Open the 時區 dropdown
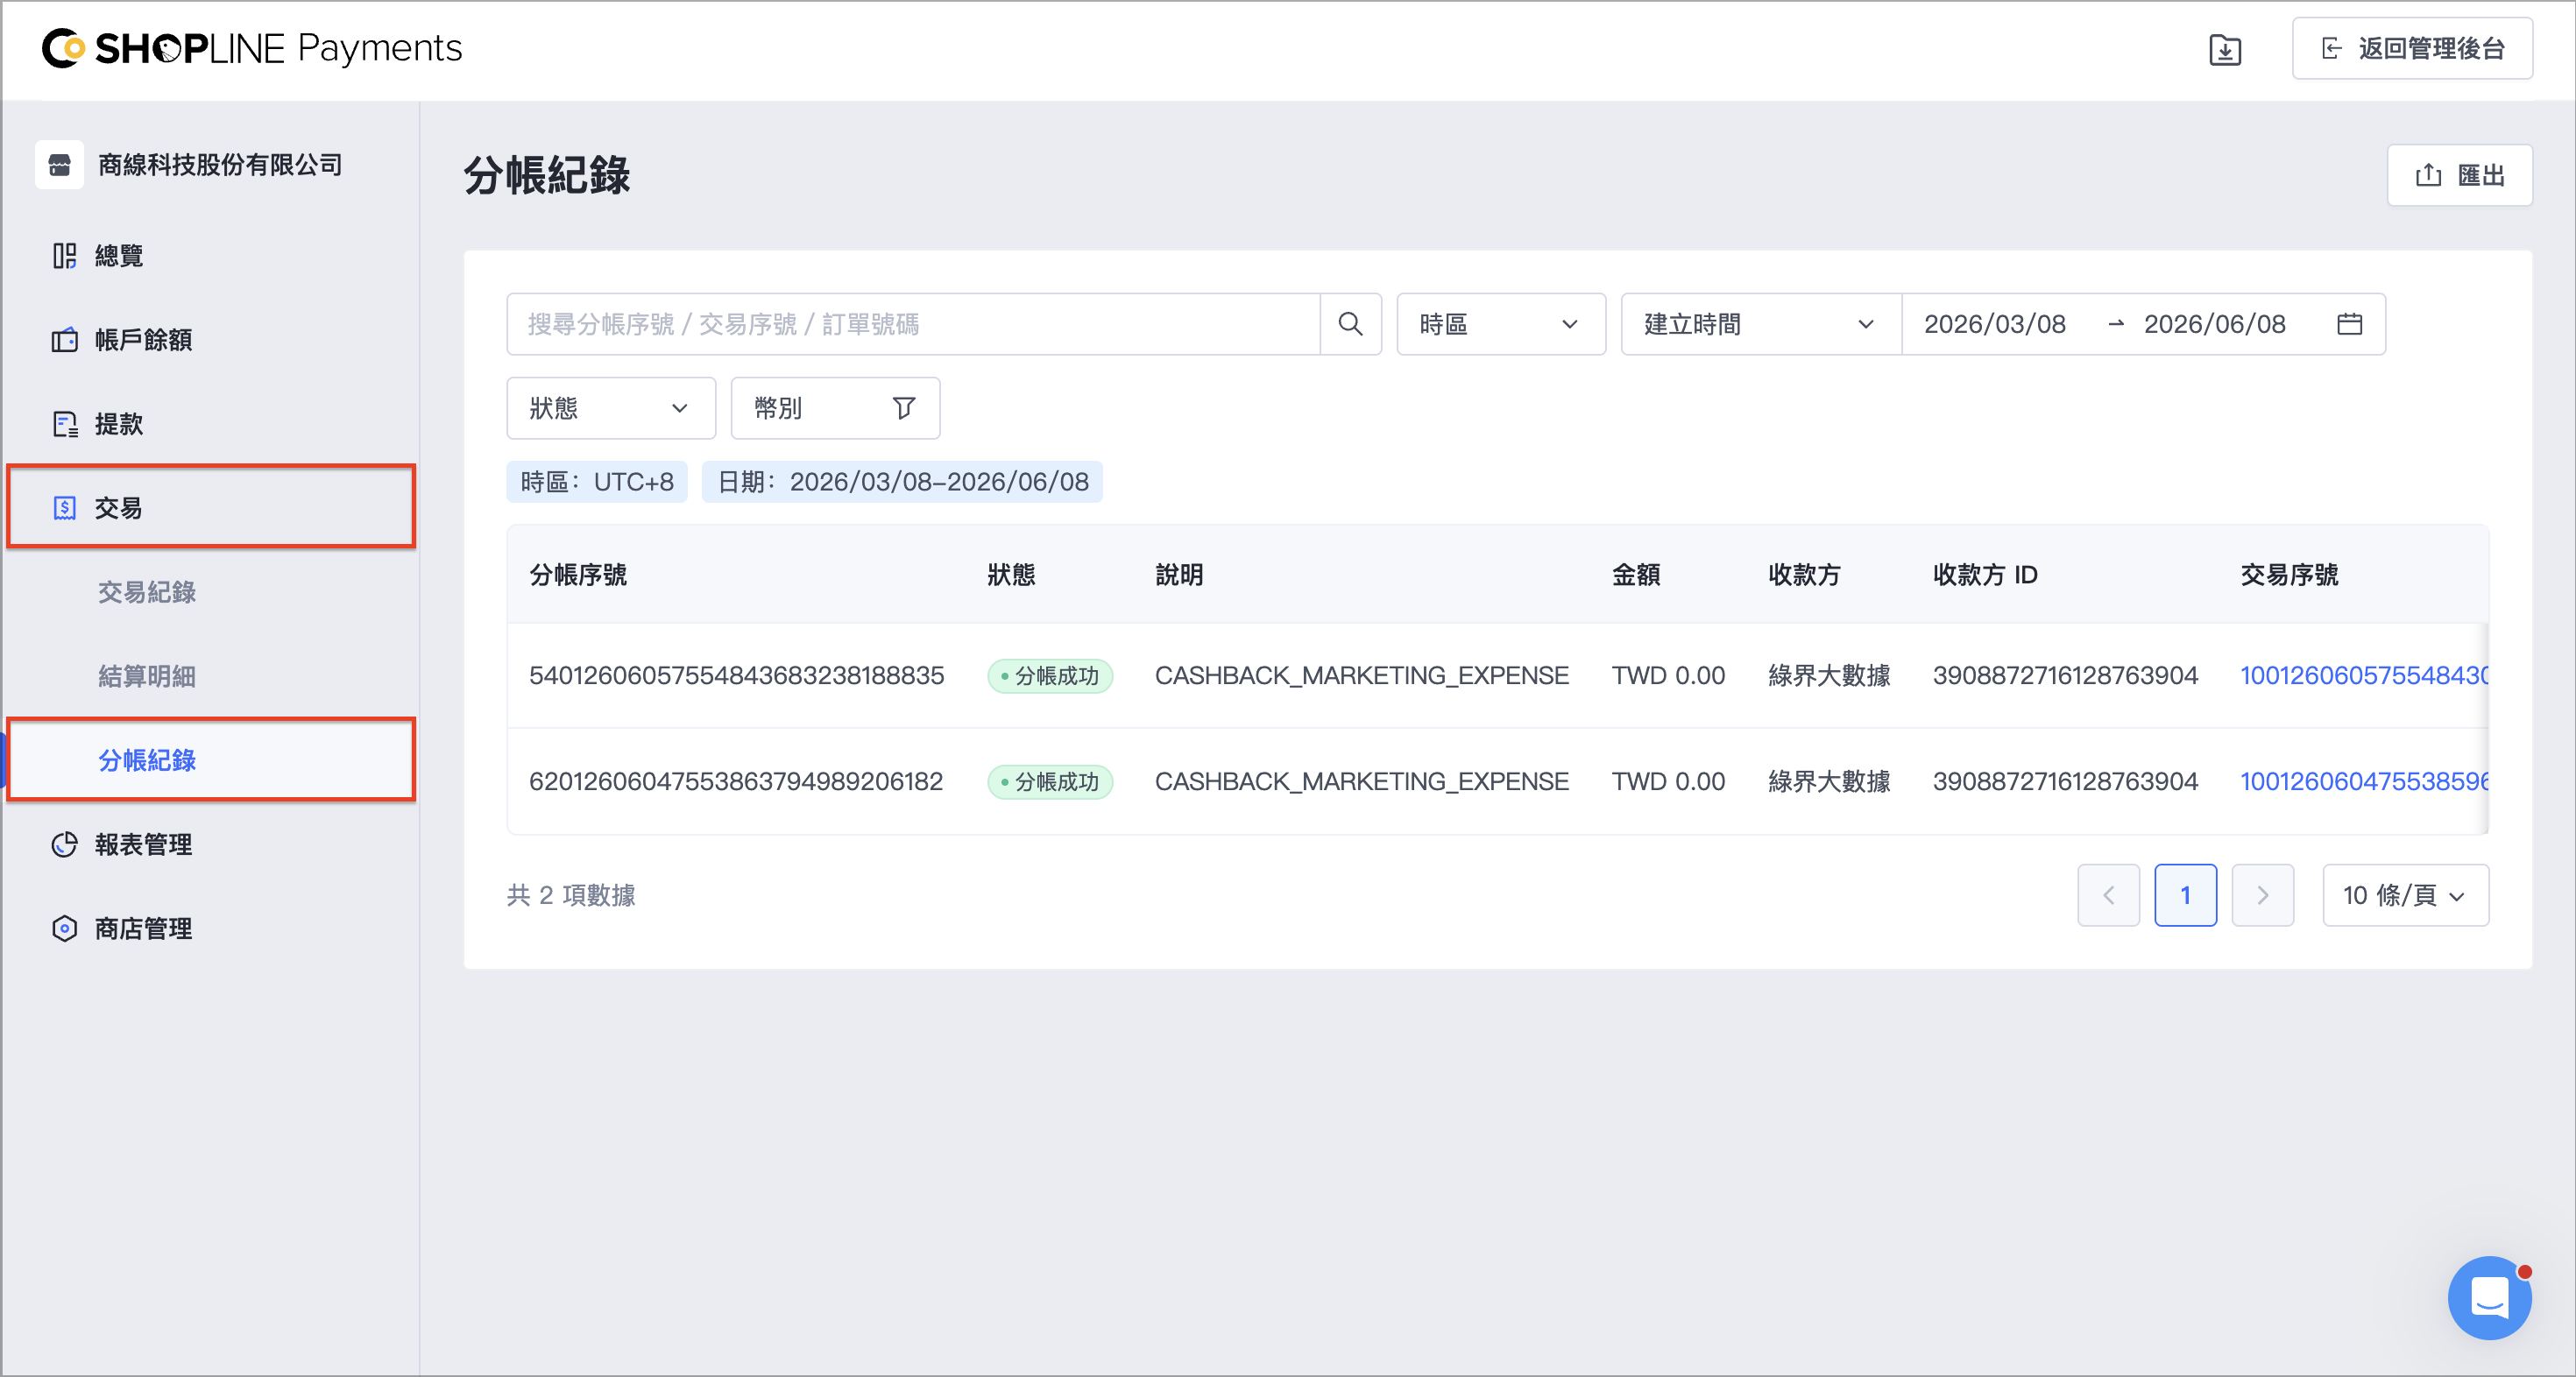Viewport: 2576px width, 1377px height. tap(1500, 324)
